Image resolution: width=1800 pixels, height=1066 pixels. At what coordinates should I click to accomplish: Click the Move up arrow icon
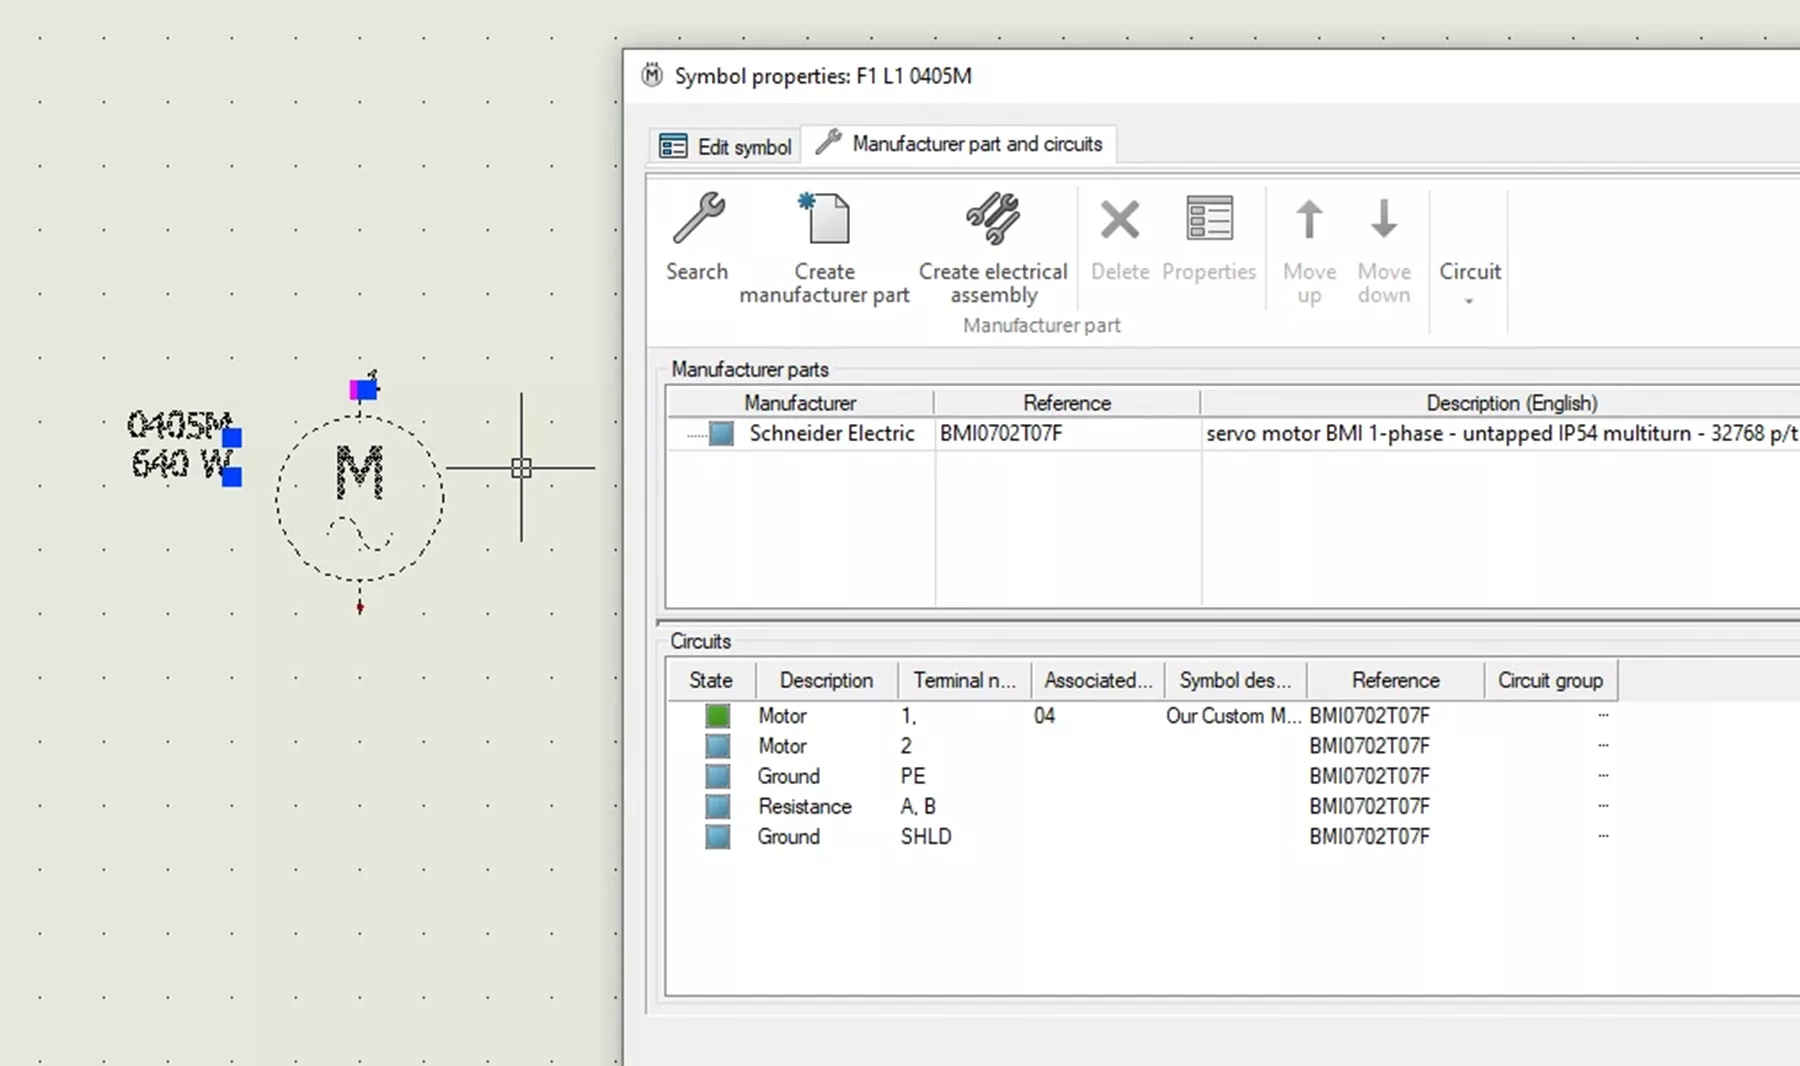tap(1309, 219)
